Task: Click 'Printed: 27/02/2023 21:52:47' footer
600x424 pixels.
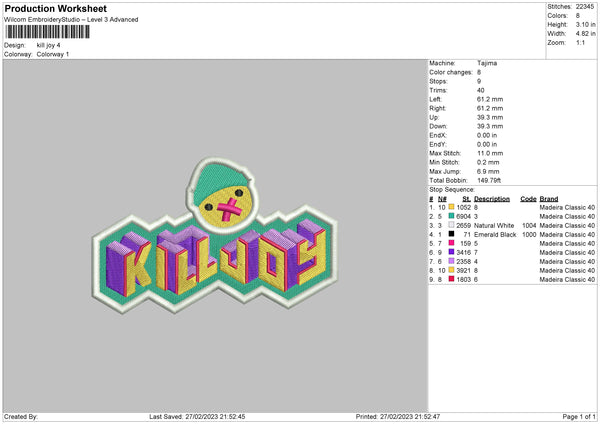Action: pos(398,417)
